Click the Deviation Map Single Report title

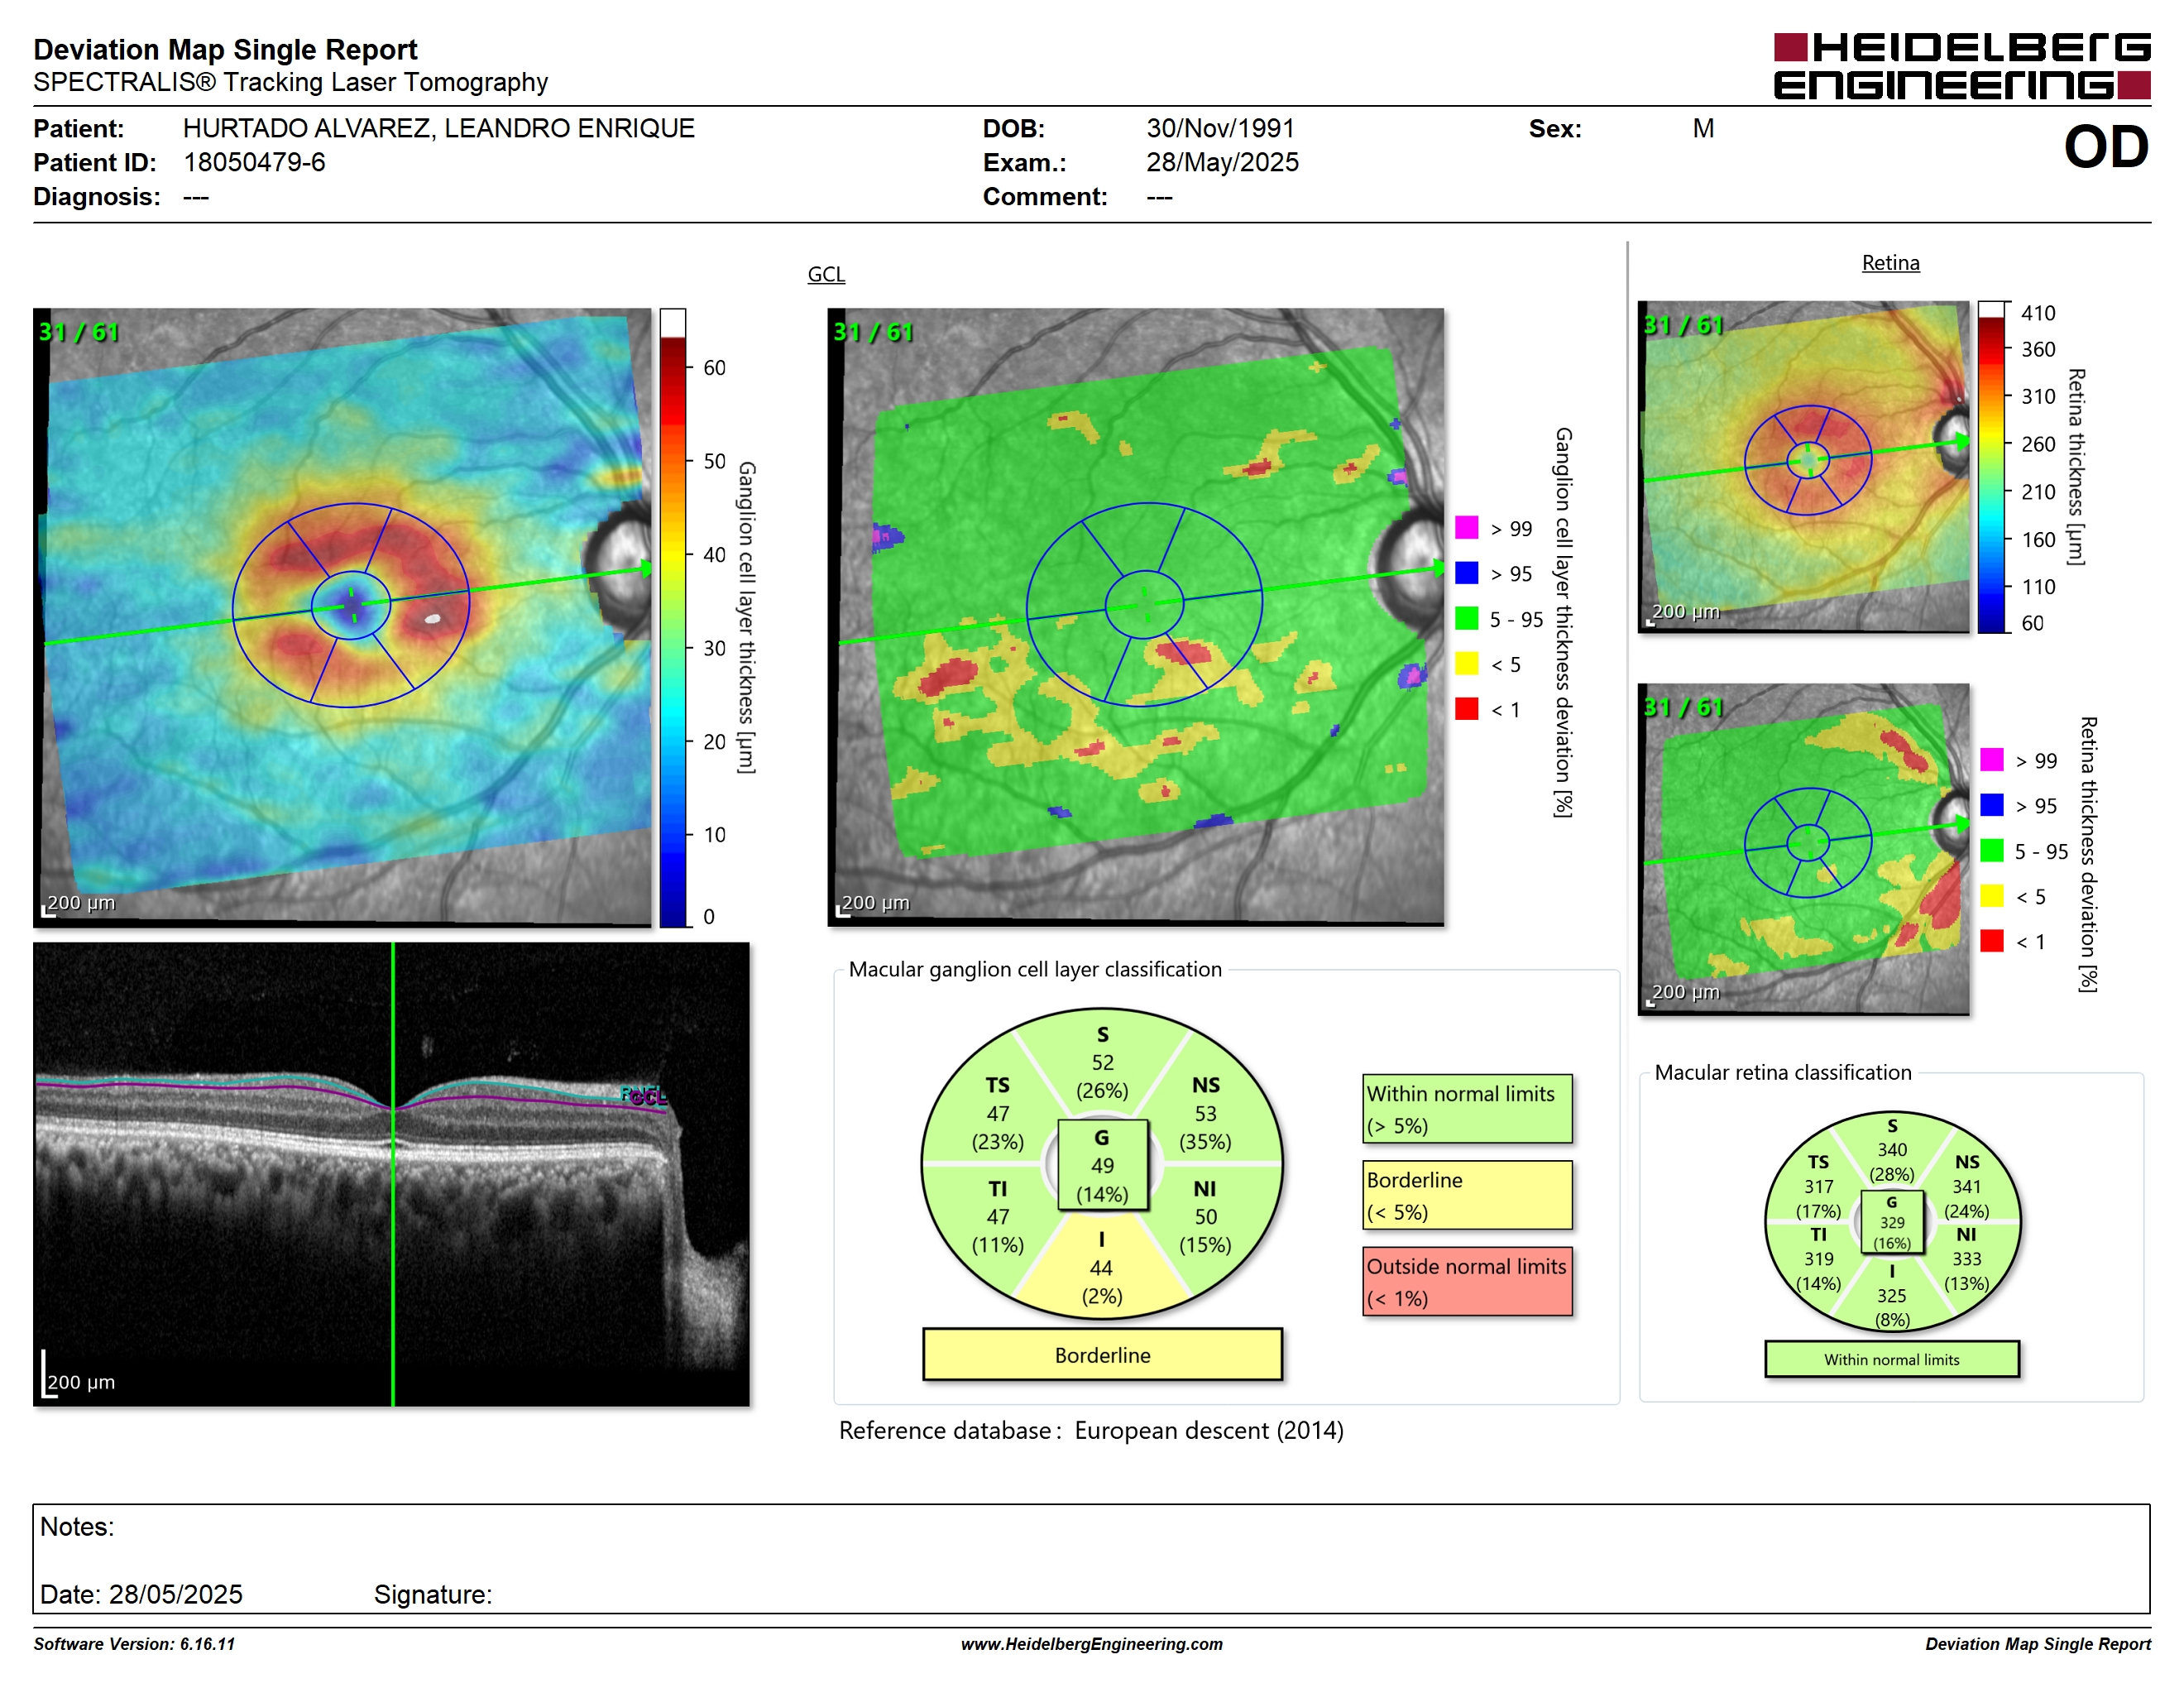click(x=225, y=49)
